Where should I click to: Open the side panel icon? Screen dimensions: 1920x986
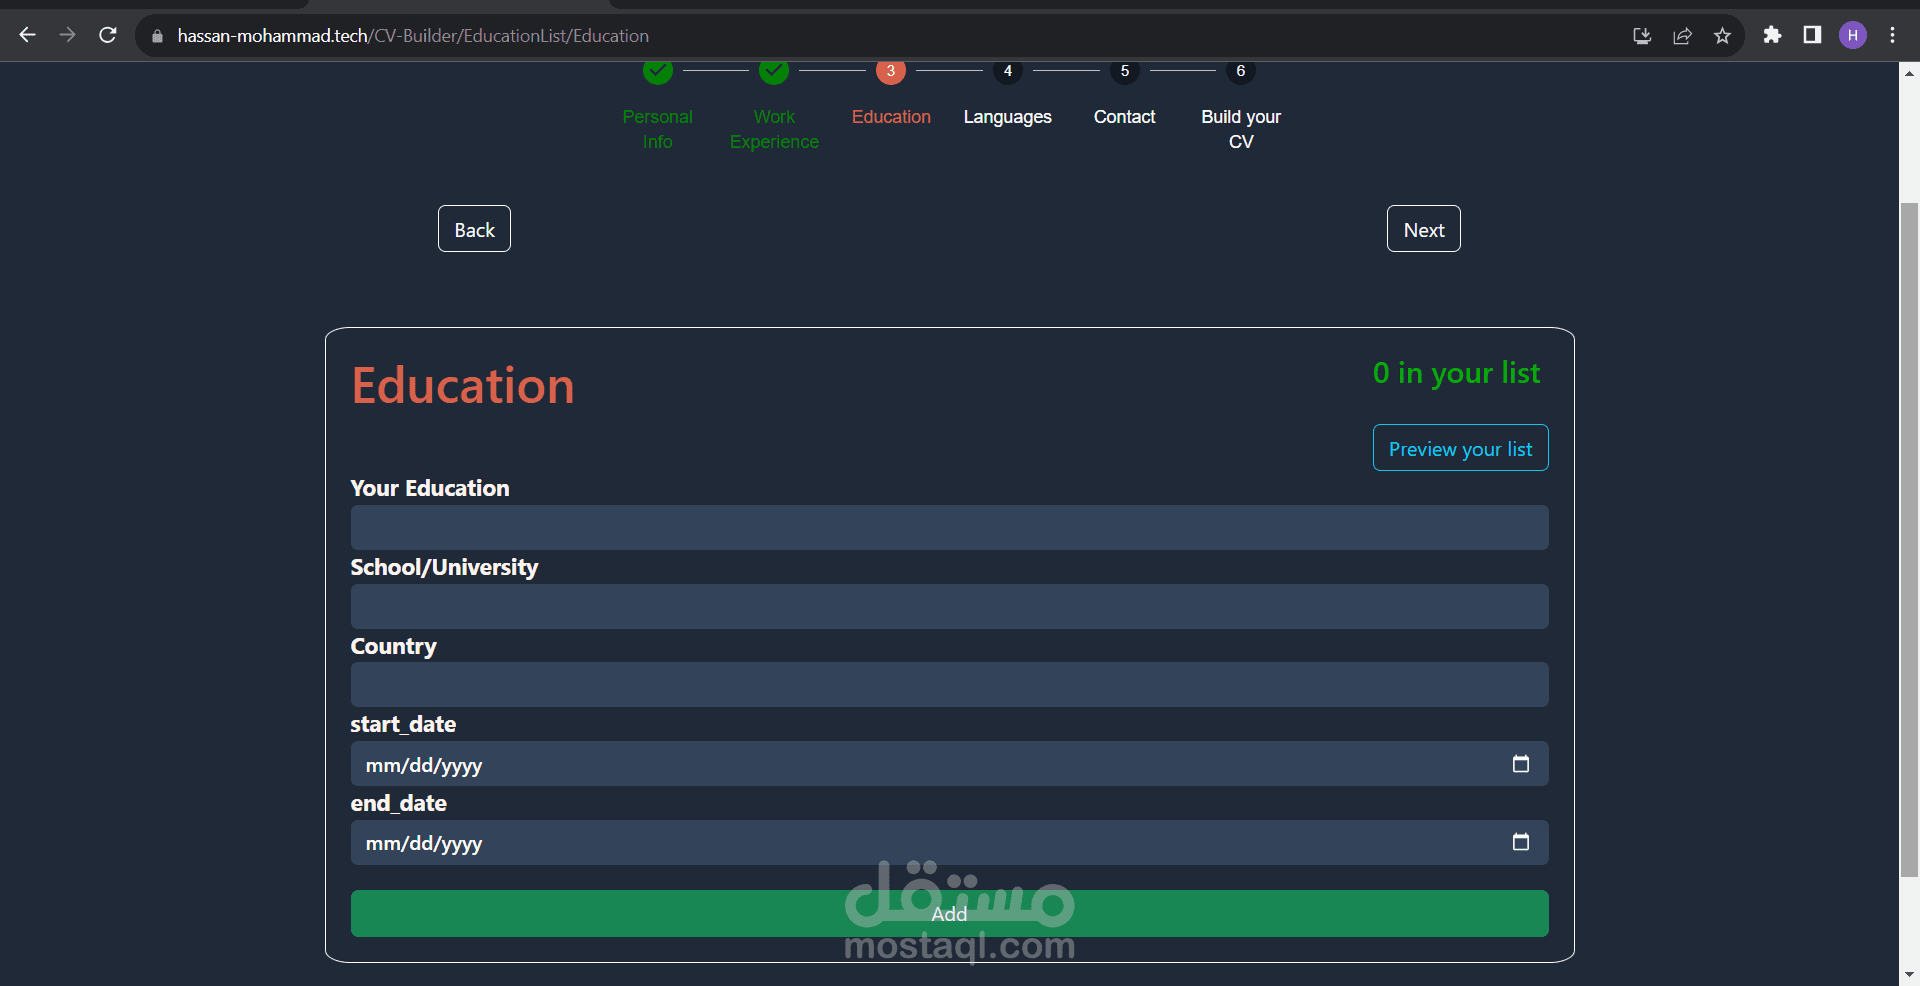pyautogui.click(x=1812, y=35)
